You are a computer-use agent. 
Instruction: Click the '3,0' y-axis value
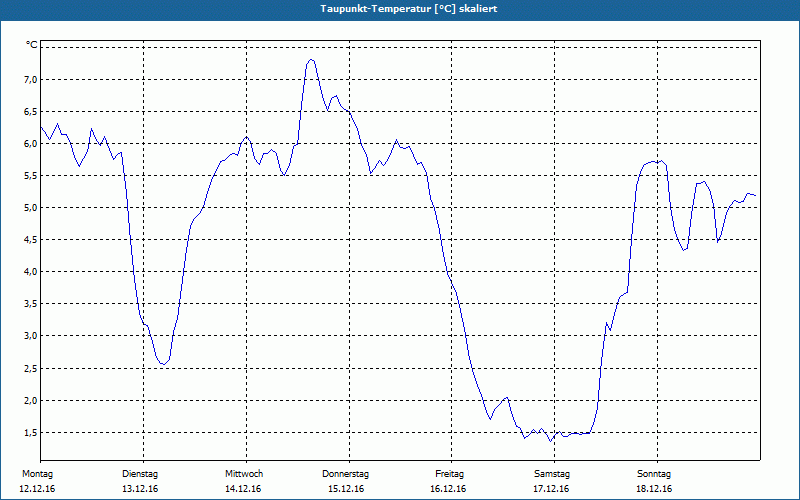(31, 336)
